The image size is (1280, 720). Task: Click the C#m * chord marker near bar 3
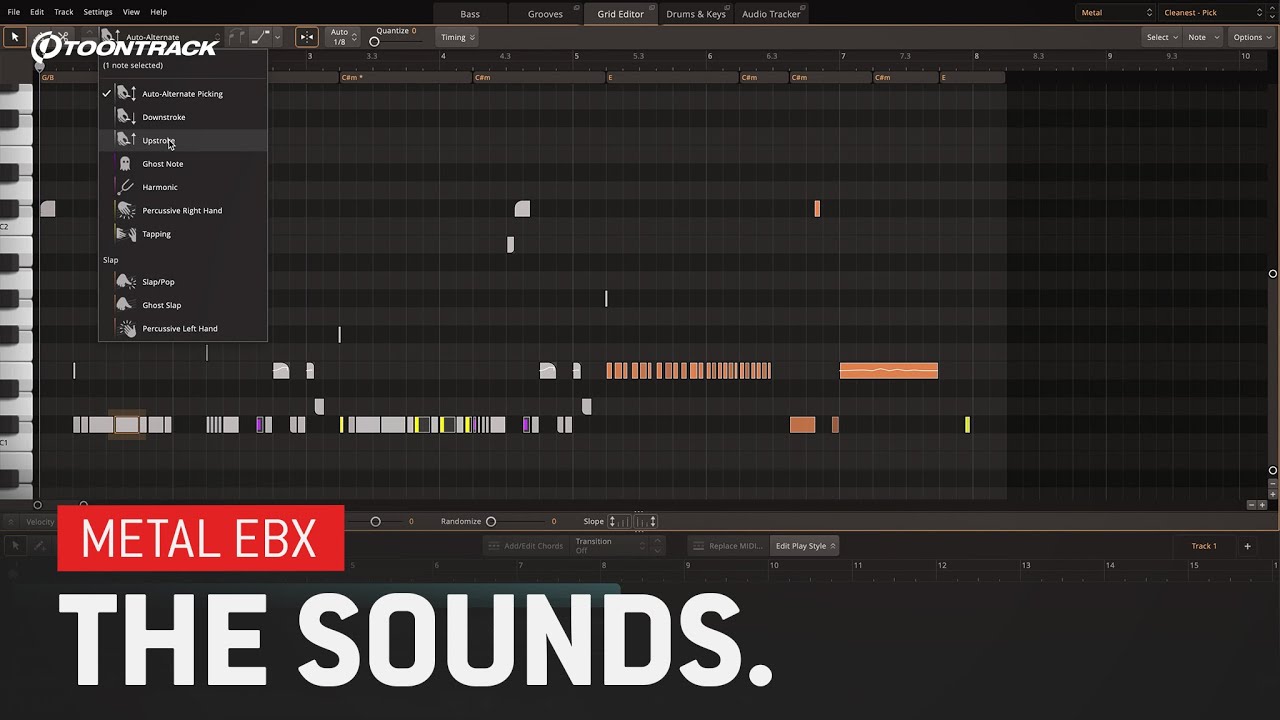pyautogui.click(x=352, y=77)
